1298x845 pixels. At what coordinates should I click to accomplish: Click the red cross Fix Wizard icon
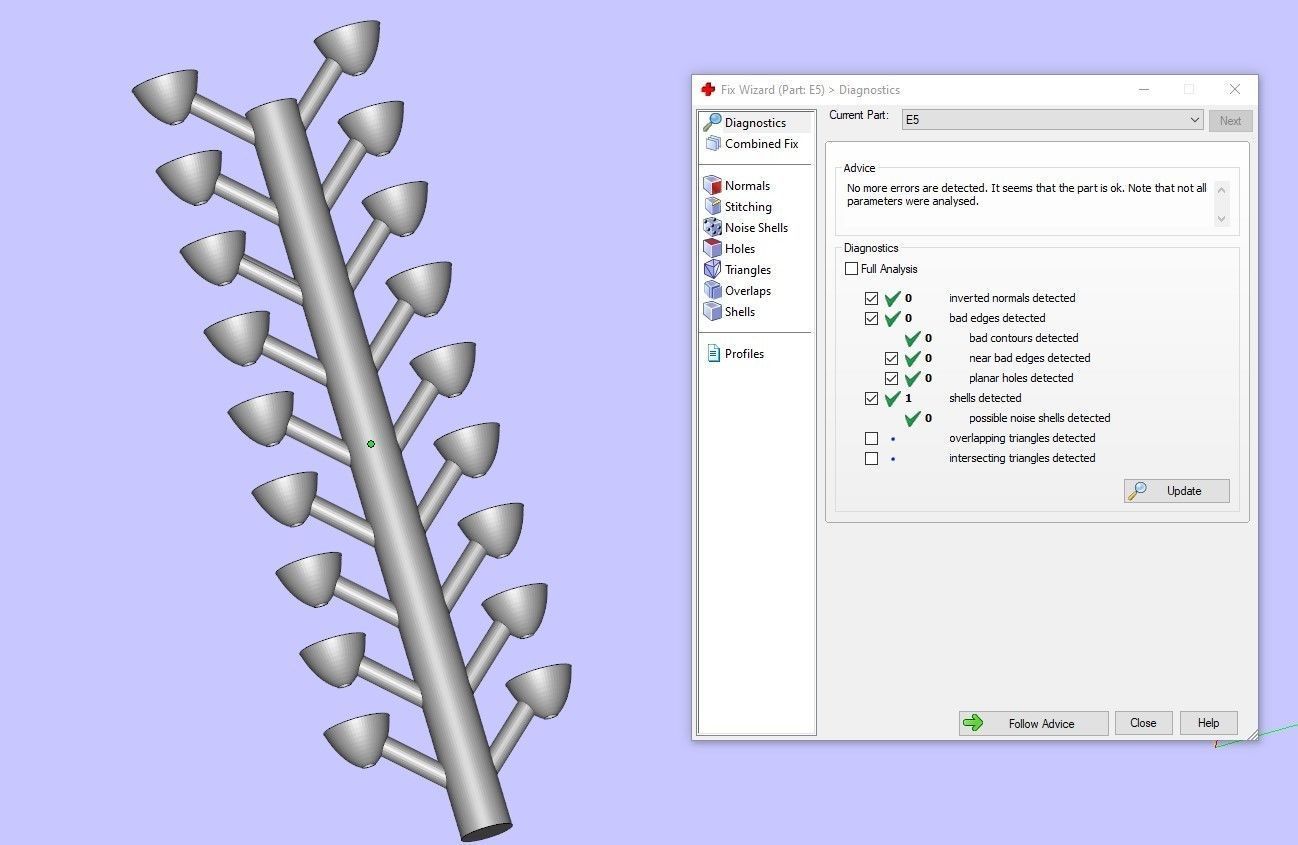(708, 89)
